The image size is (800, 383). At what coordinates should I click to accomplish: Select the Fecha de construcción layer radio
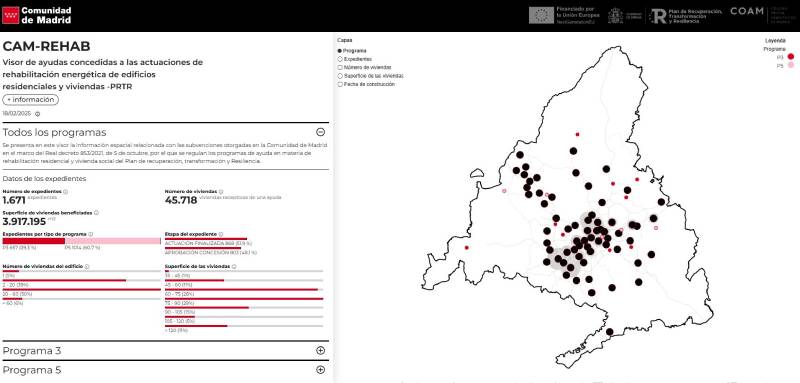pos(340,84)
